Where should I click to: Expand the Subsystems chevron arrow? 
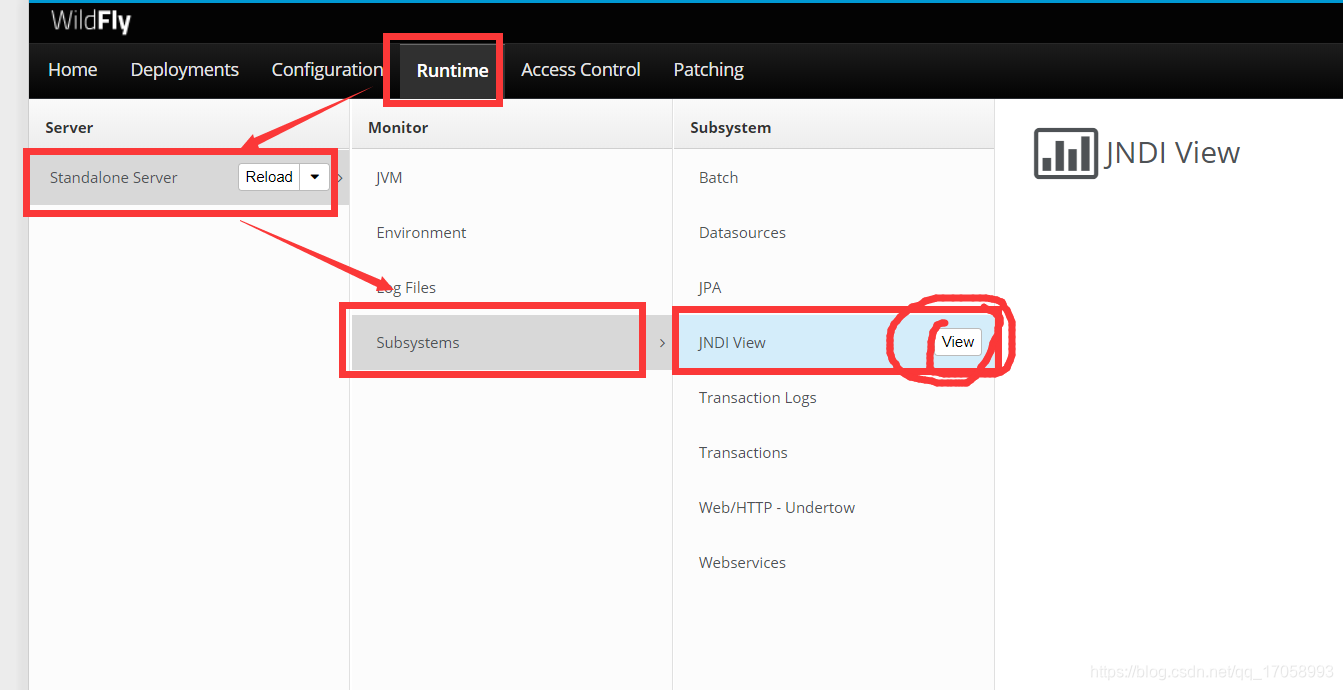click(662, 343)
